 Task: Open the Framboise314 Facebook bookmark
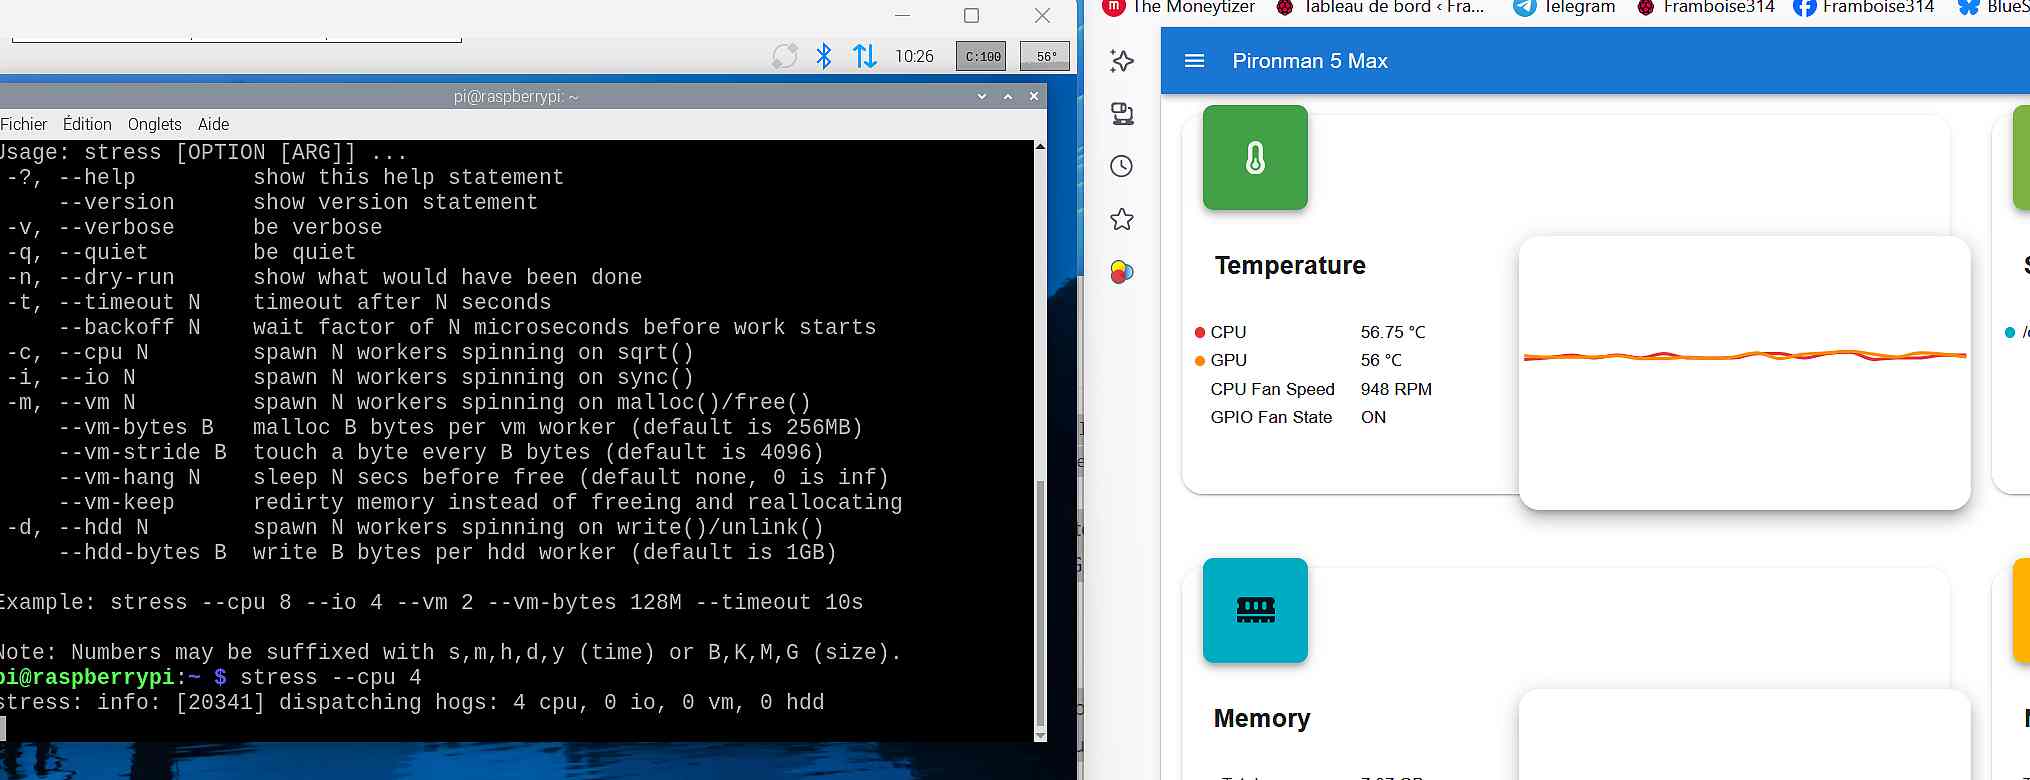click(x=1864, y=7)
